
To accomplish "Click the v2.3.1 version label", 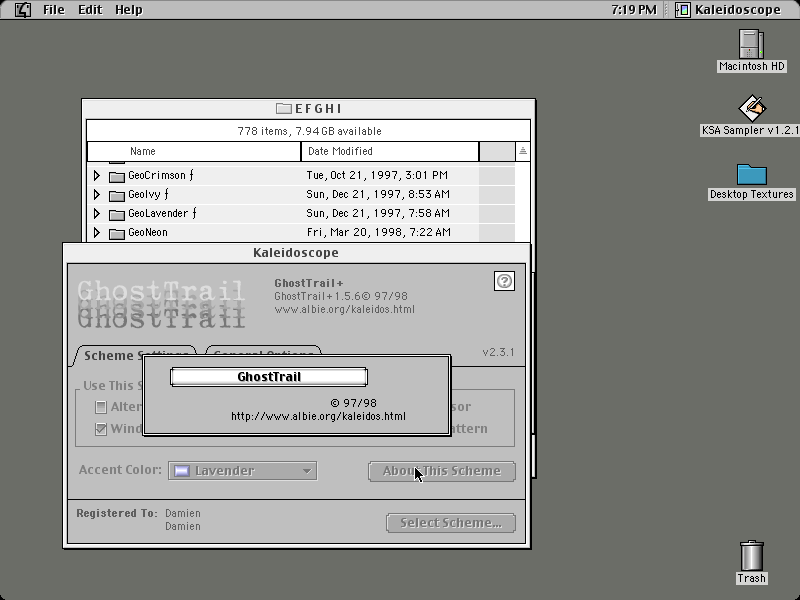I will [x=498, y=352].
